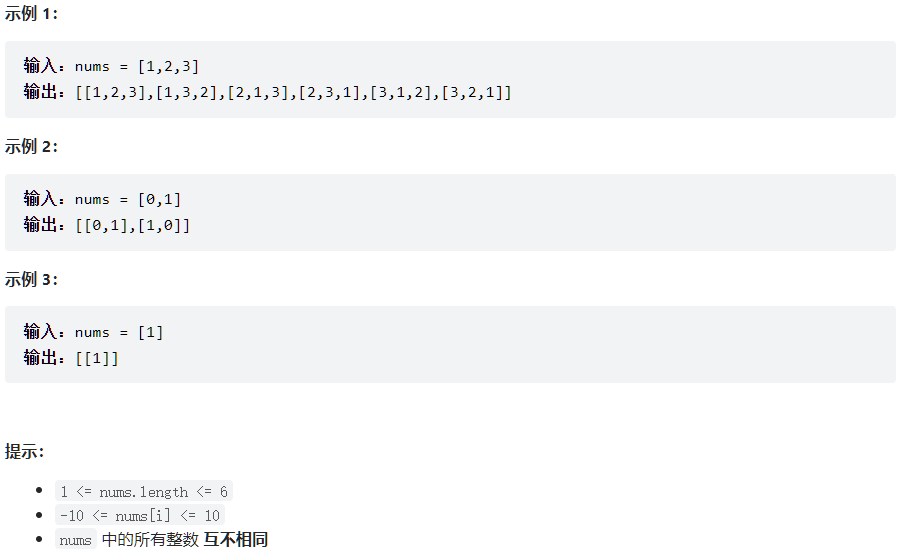Click the [3,2,1] permutation in output
The width and height of the screenshot is (900, 555).
tap(472, 92)
